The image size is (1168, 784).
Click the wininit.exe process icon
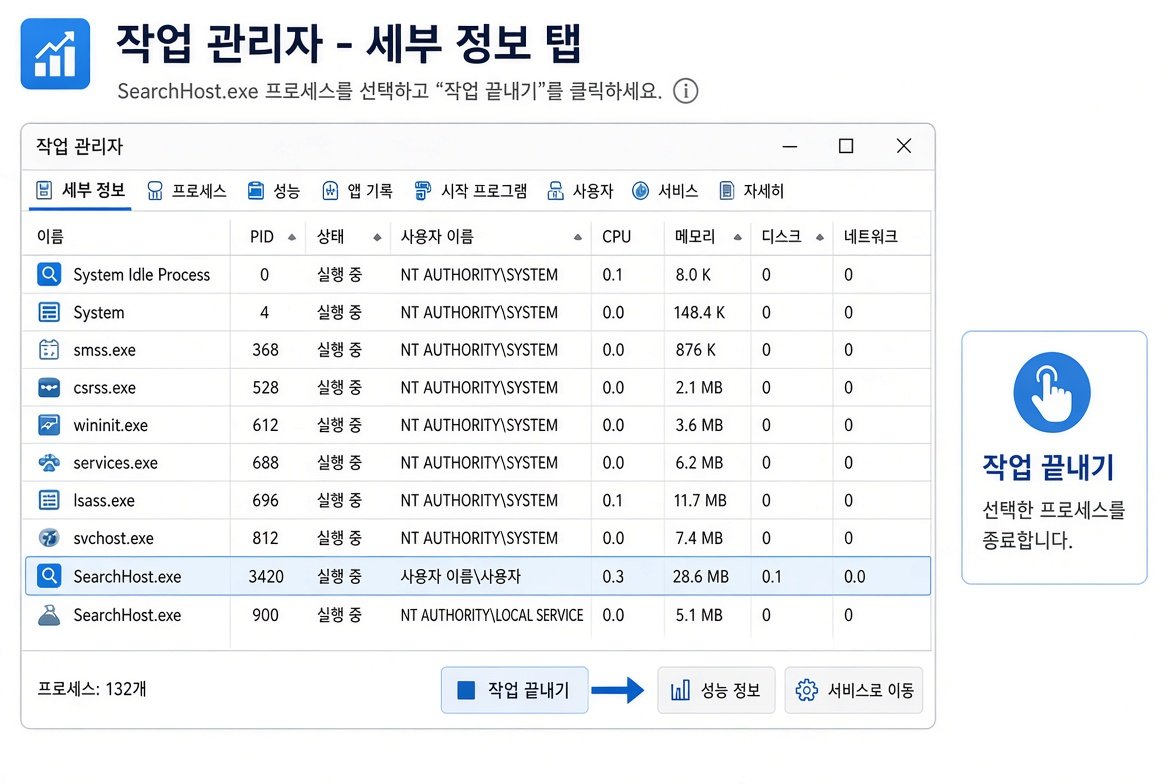49,425
